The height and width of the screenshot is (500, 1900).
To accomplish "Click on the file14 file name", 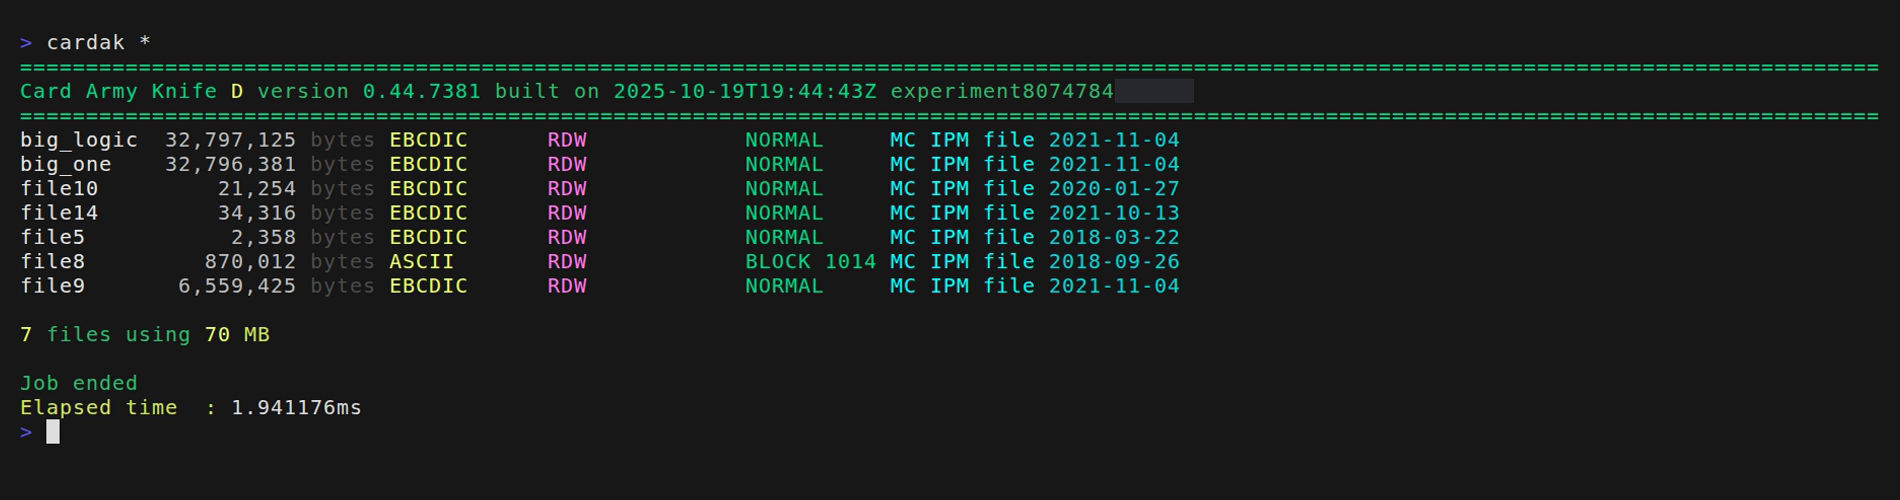I will 59,213.
